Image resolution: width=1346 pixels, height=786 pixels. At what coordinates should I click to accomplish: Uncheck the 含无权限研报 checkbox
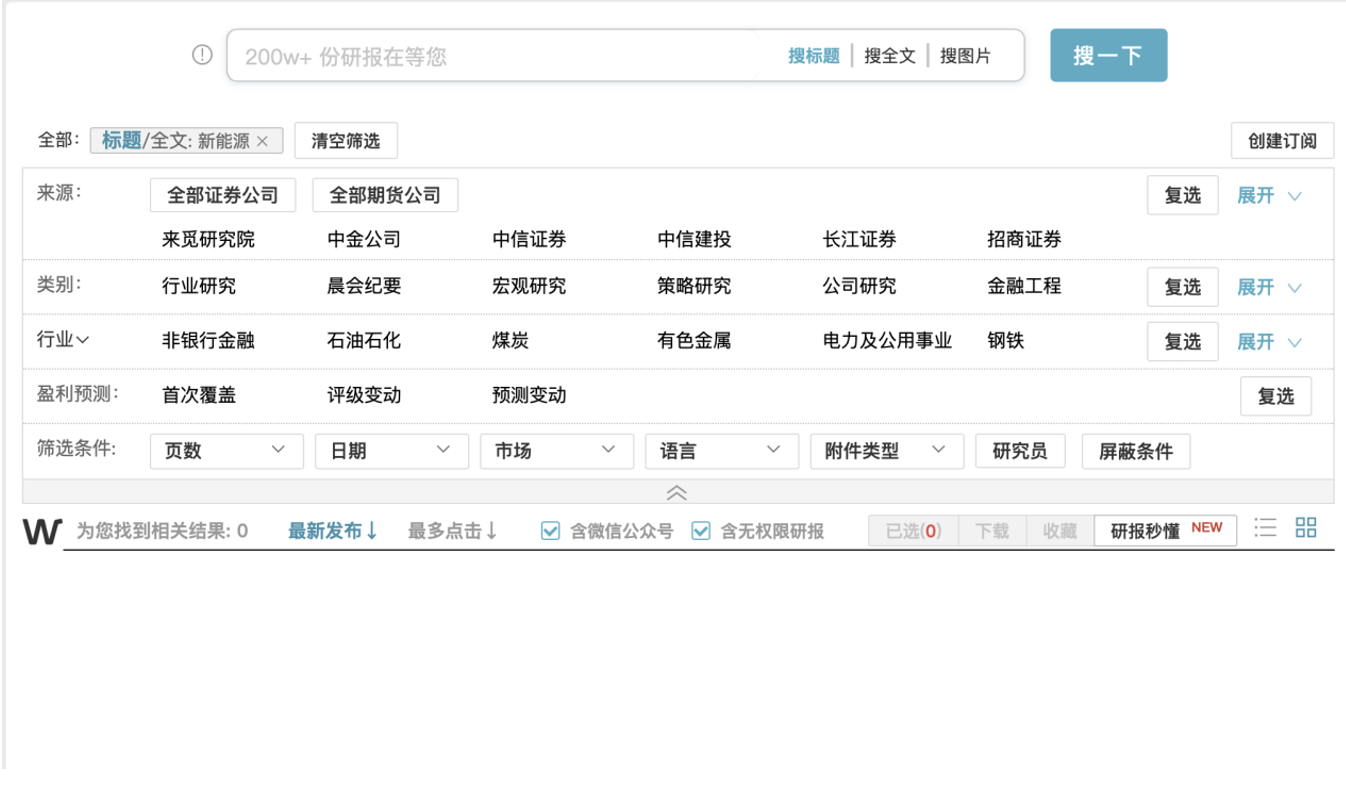point(701,531)
